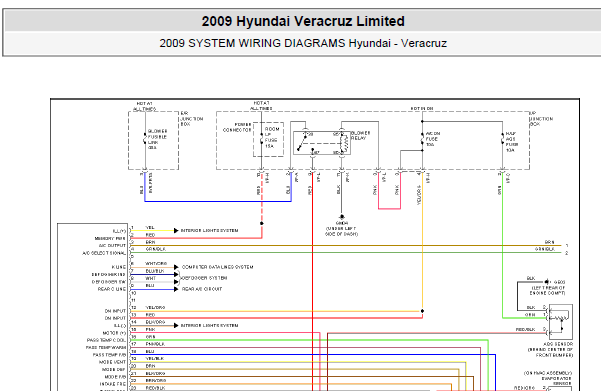Click the 'LEFT REAR OF ENGINE COMPT' note
The height and width of the screenshot is (391, 601).
click(548, 290)
